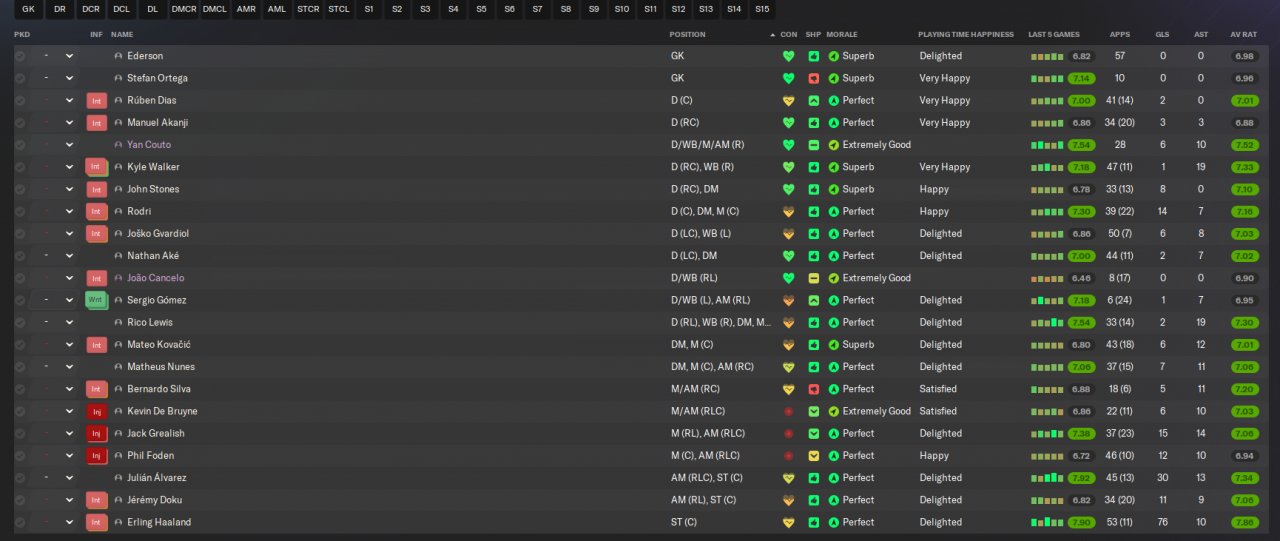The width and height of the screenshot is (1280, 541).
Task: Click the Inj icon beside Phil Foden
Action: click(96, 455)
